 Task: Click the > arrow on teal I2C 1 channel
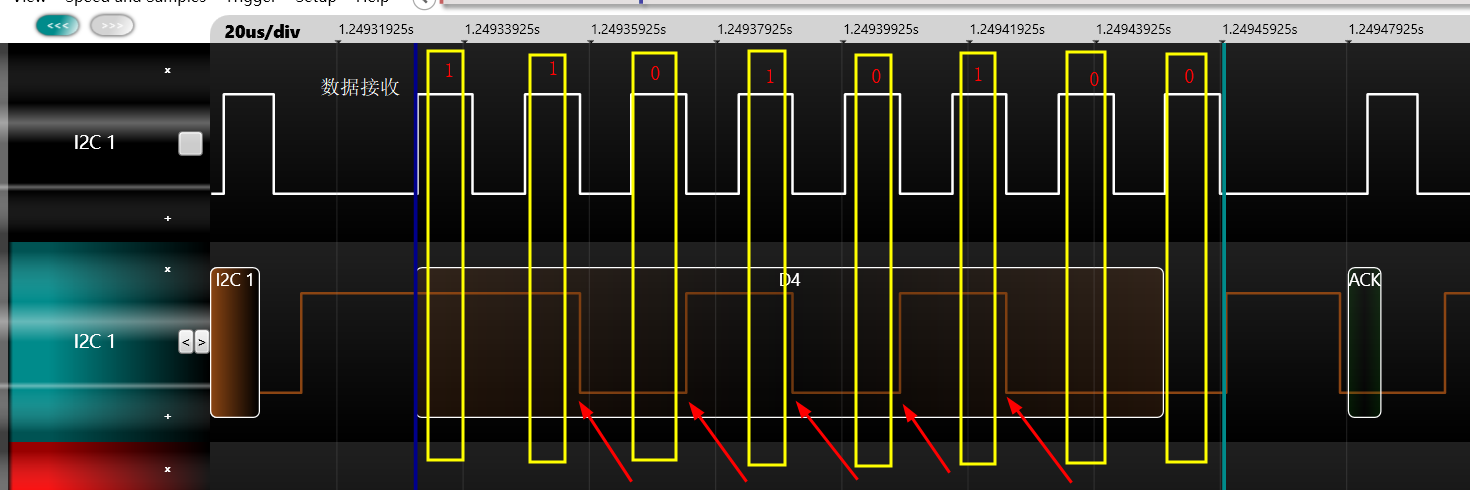pos(201,342)
